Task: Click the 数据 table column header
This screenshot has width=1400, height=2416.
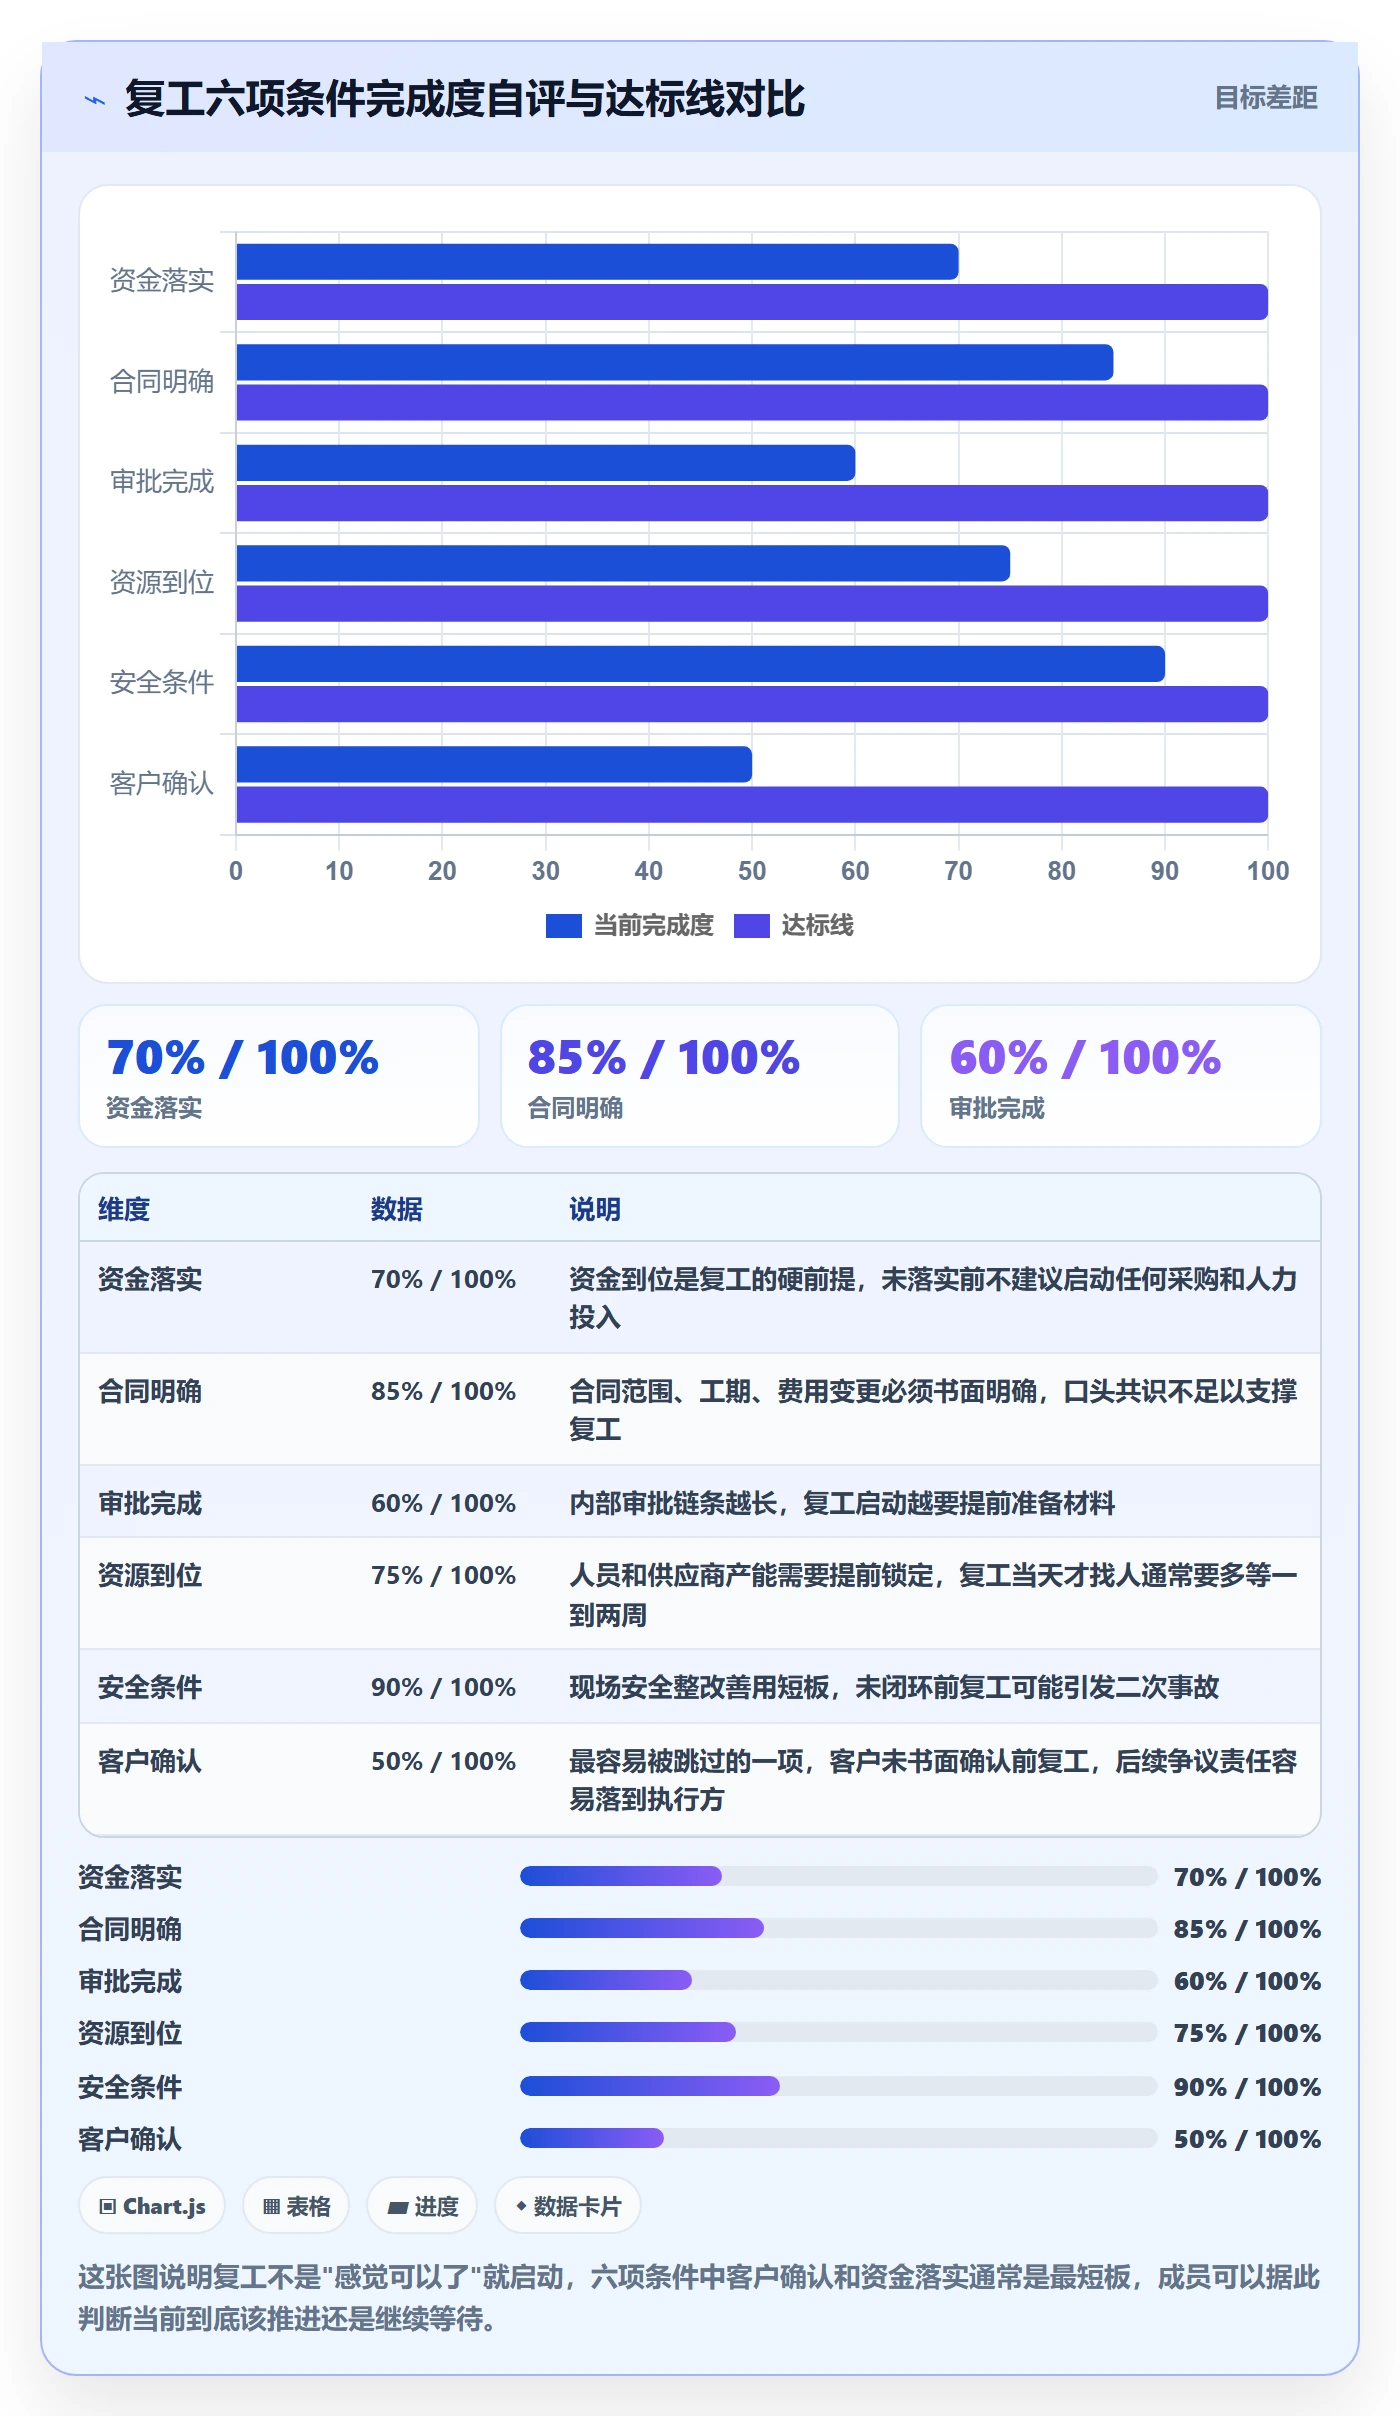Action: (397, 1209)
